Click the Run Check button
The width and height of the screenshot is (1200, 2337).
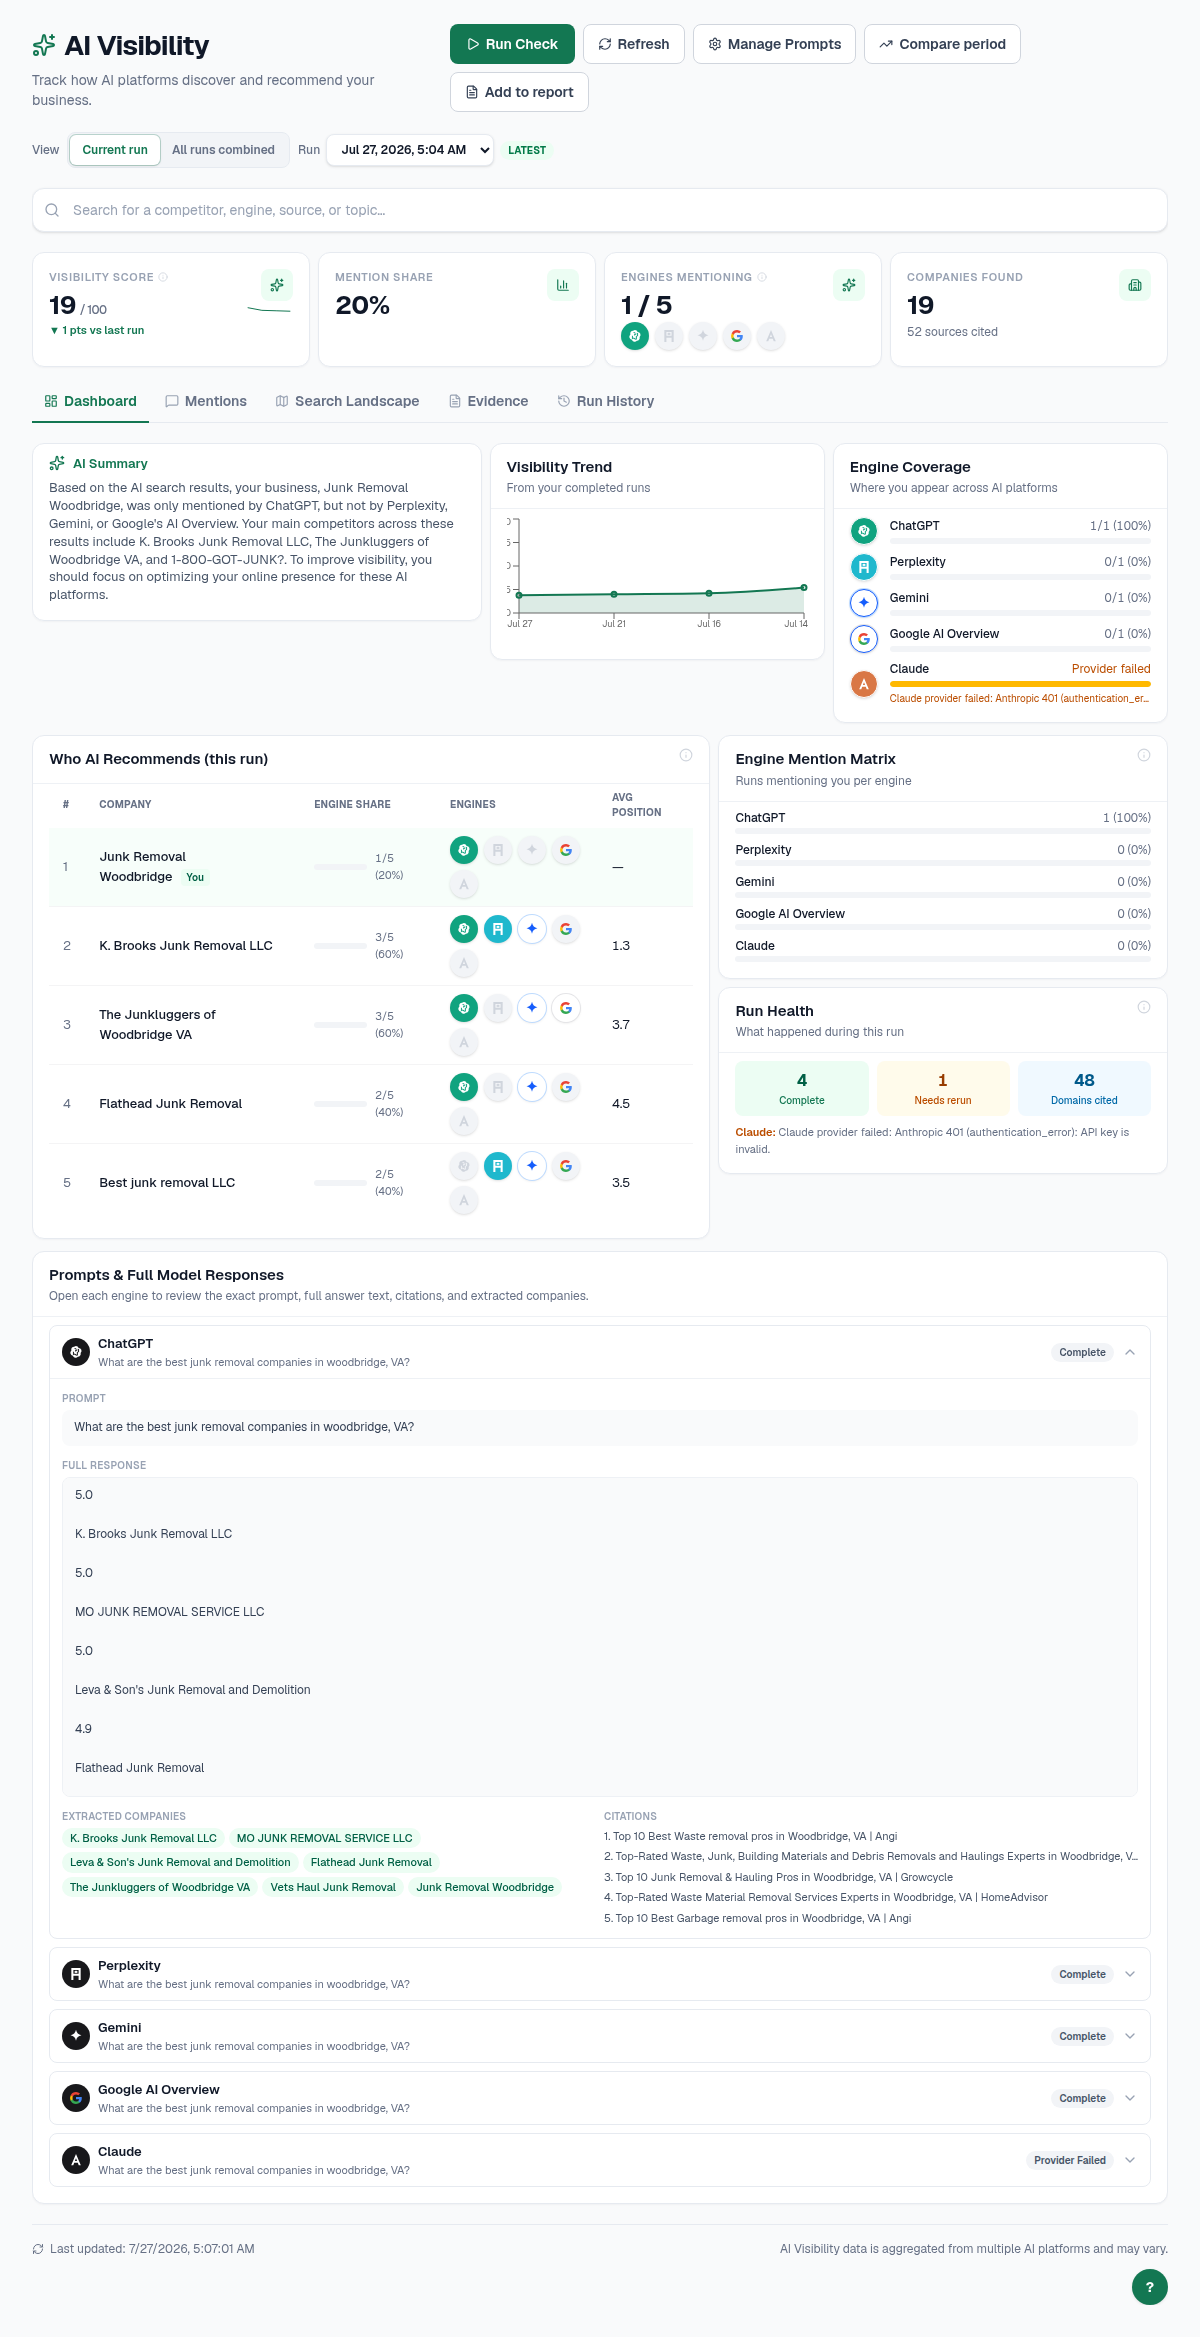tap(512, 44)
